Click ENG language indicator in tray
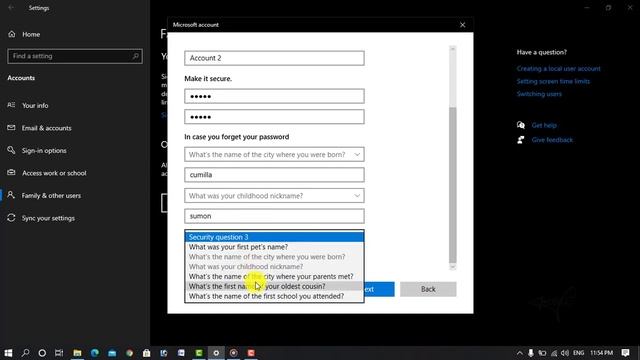The height and width of the screenshot is (360, 640). 578,353
